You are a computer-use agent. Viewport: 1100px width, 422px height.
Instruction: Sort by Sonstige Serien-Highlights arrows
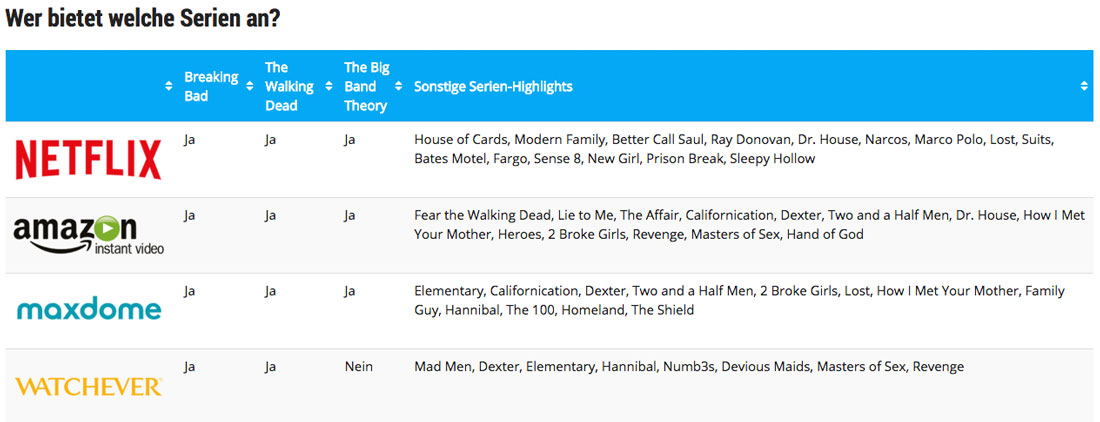point(1085,87)
